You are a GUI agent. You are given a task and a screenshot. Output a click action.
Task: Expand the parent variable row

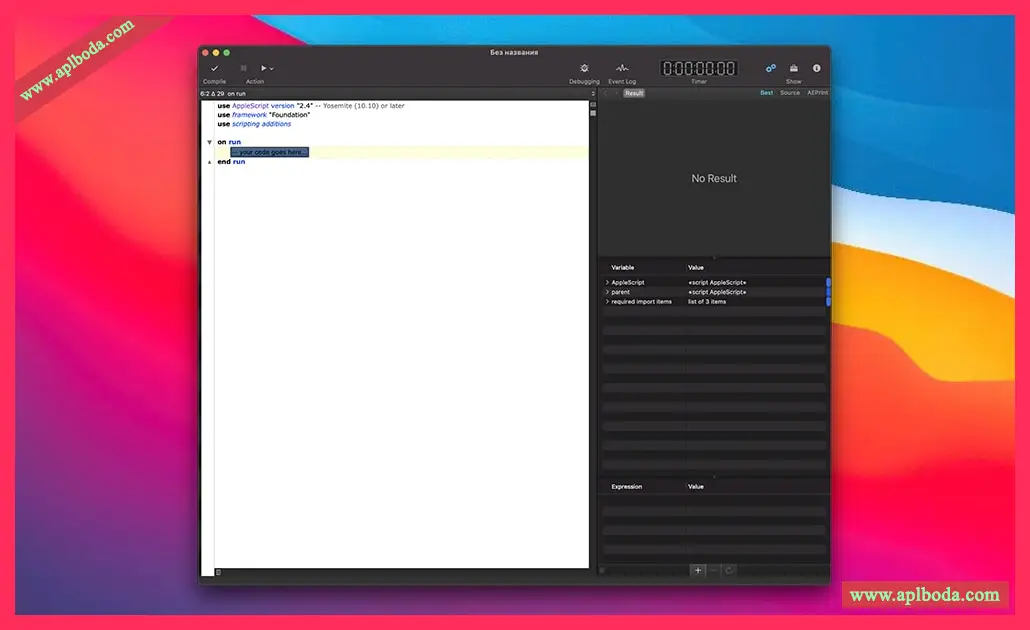pos(607,292)
